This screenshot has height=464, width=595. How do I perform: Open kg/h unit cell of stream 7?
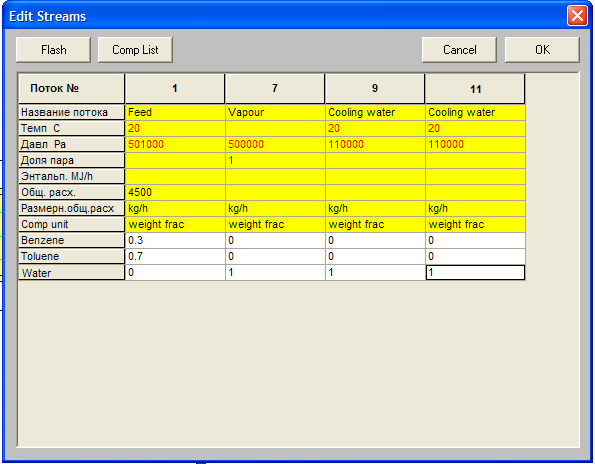pos(275,208)
